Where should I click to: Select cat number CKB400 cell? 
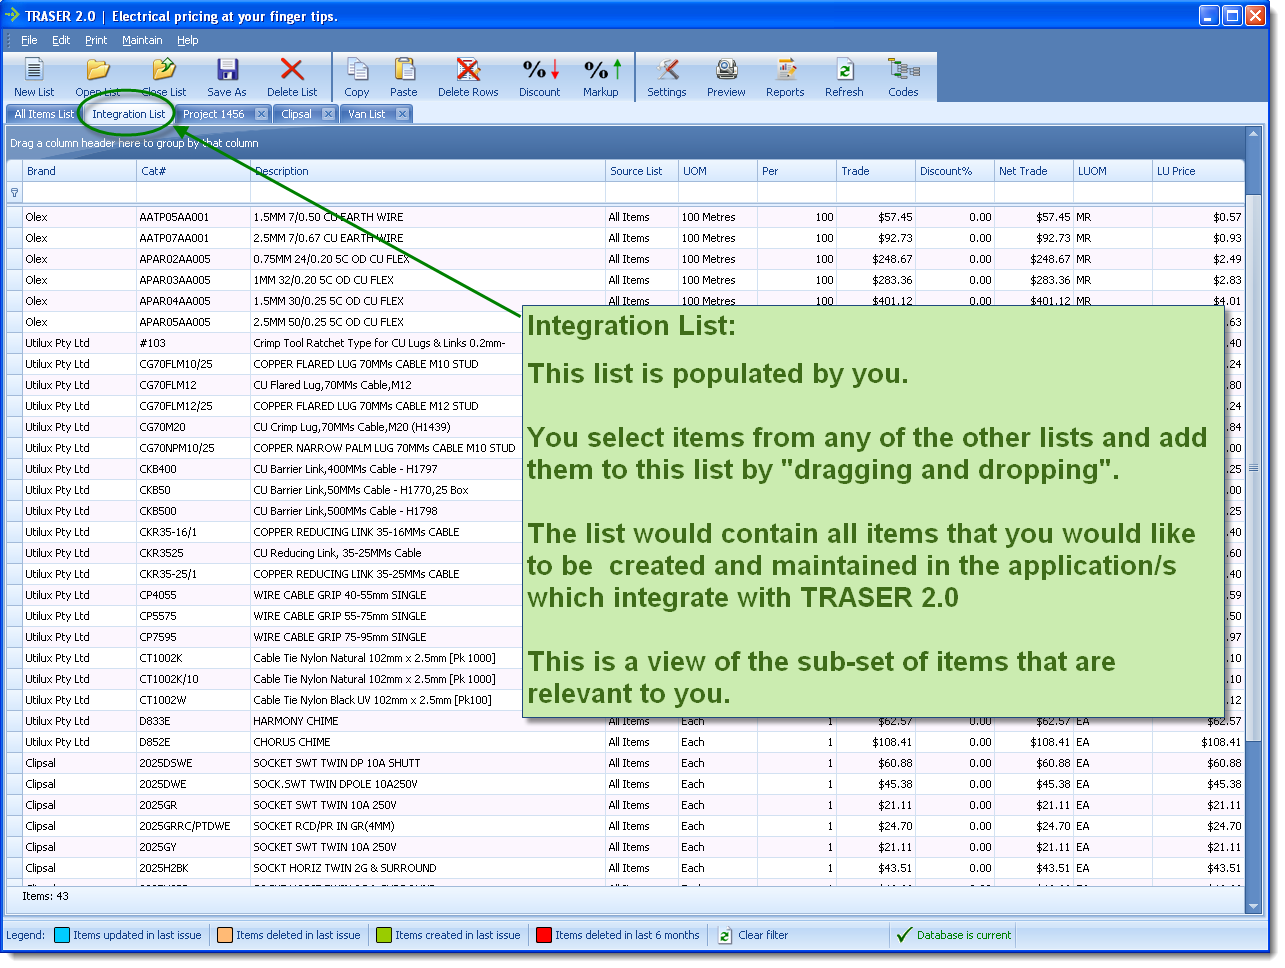coord(193,469)
